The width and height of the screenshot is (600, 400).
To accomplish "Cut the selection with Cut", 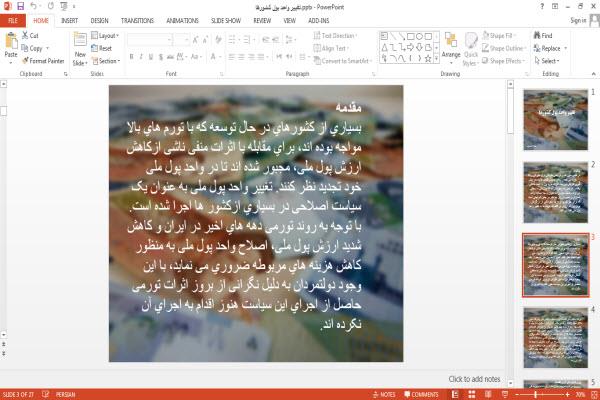I will (30, 36).
